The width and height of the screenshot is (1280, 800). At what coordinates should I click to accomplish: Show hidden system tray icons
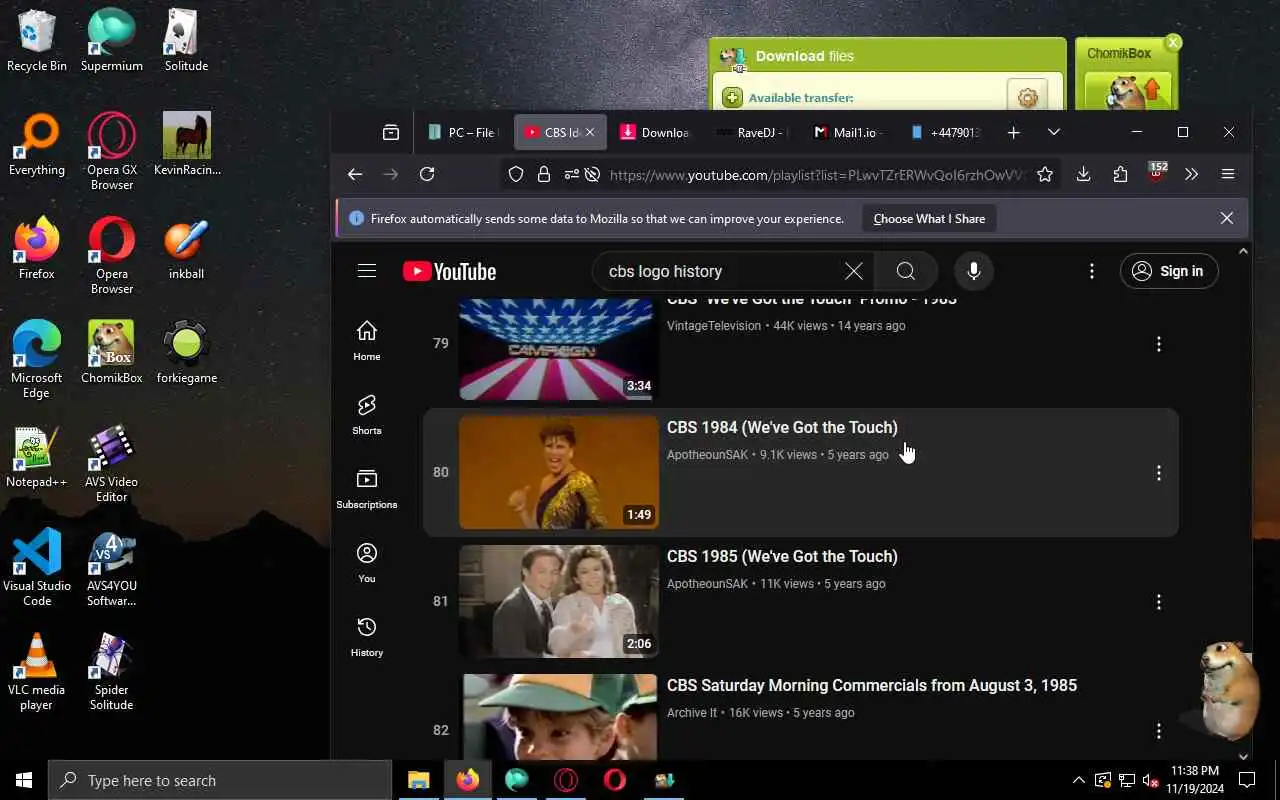[x=1078, y=780]
